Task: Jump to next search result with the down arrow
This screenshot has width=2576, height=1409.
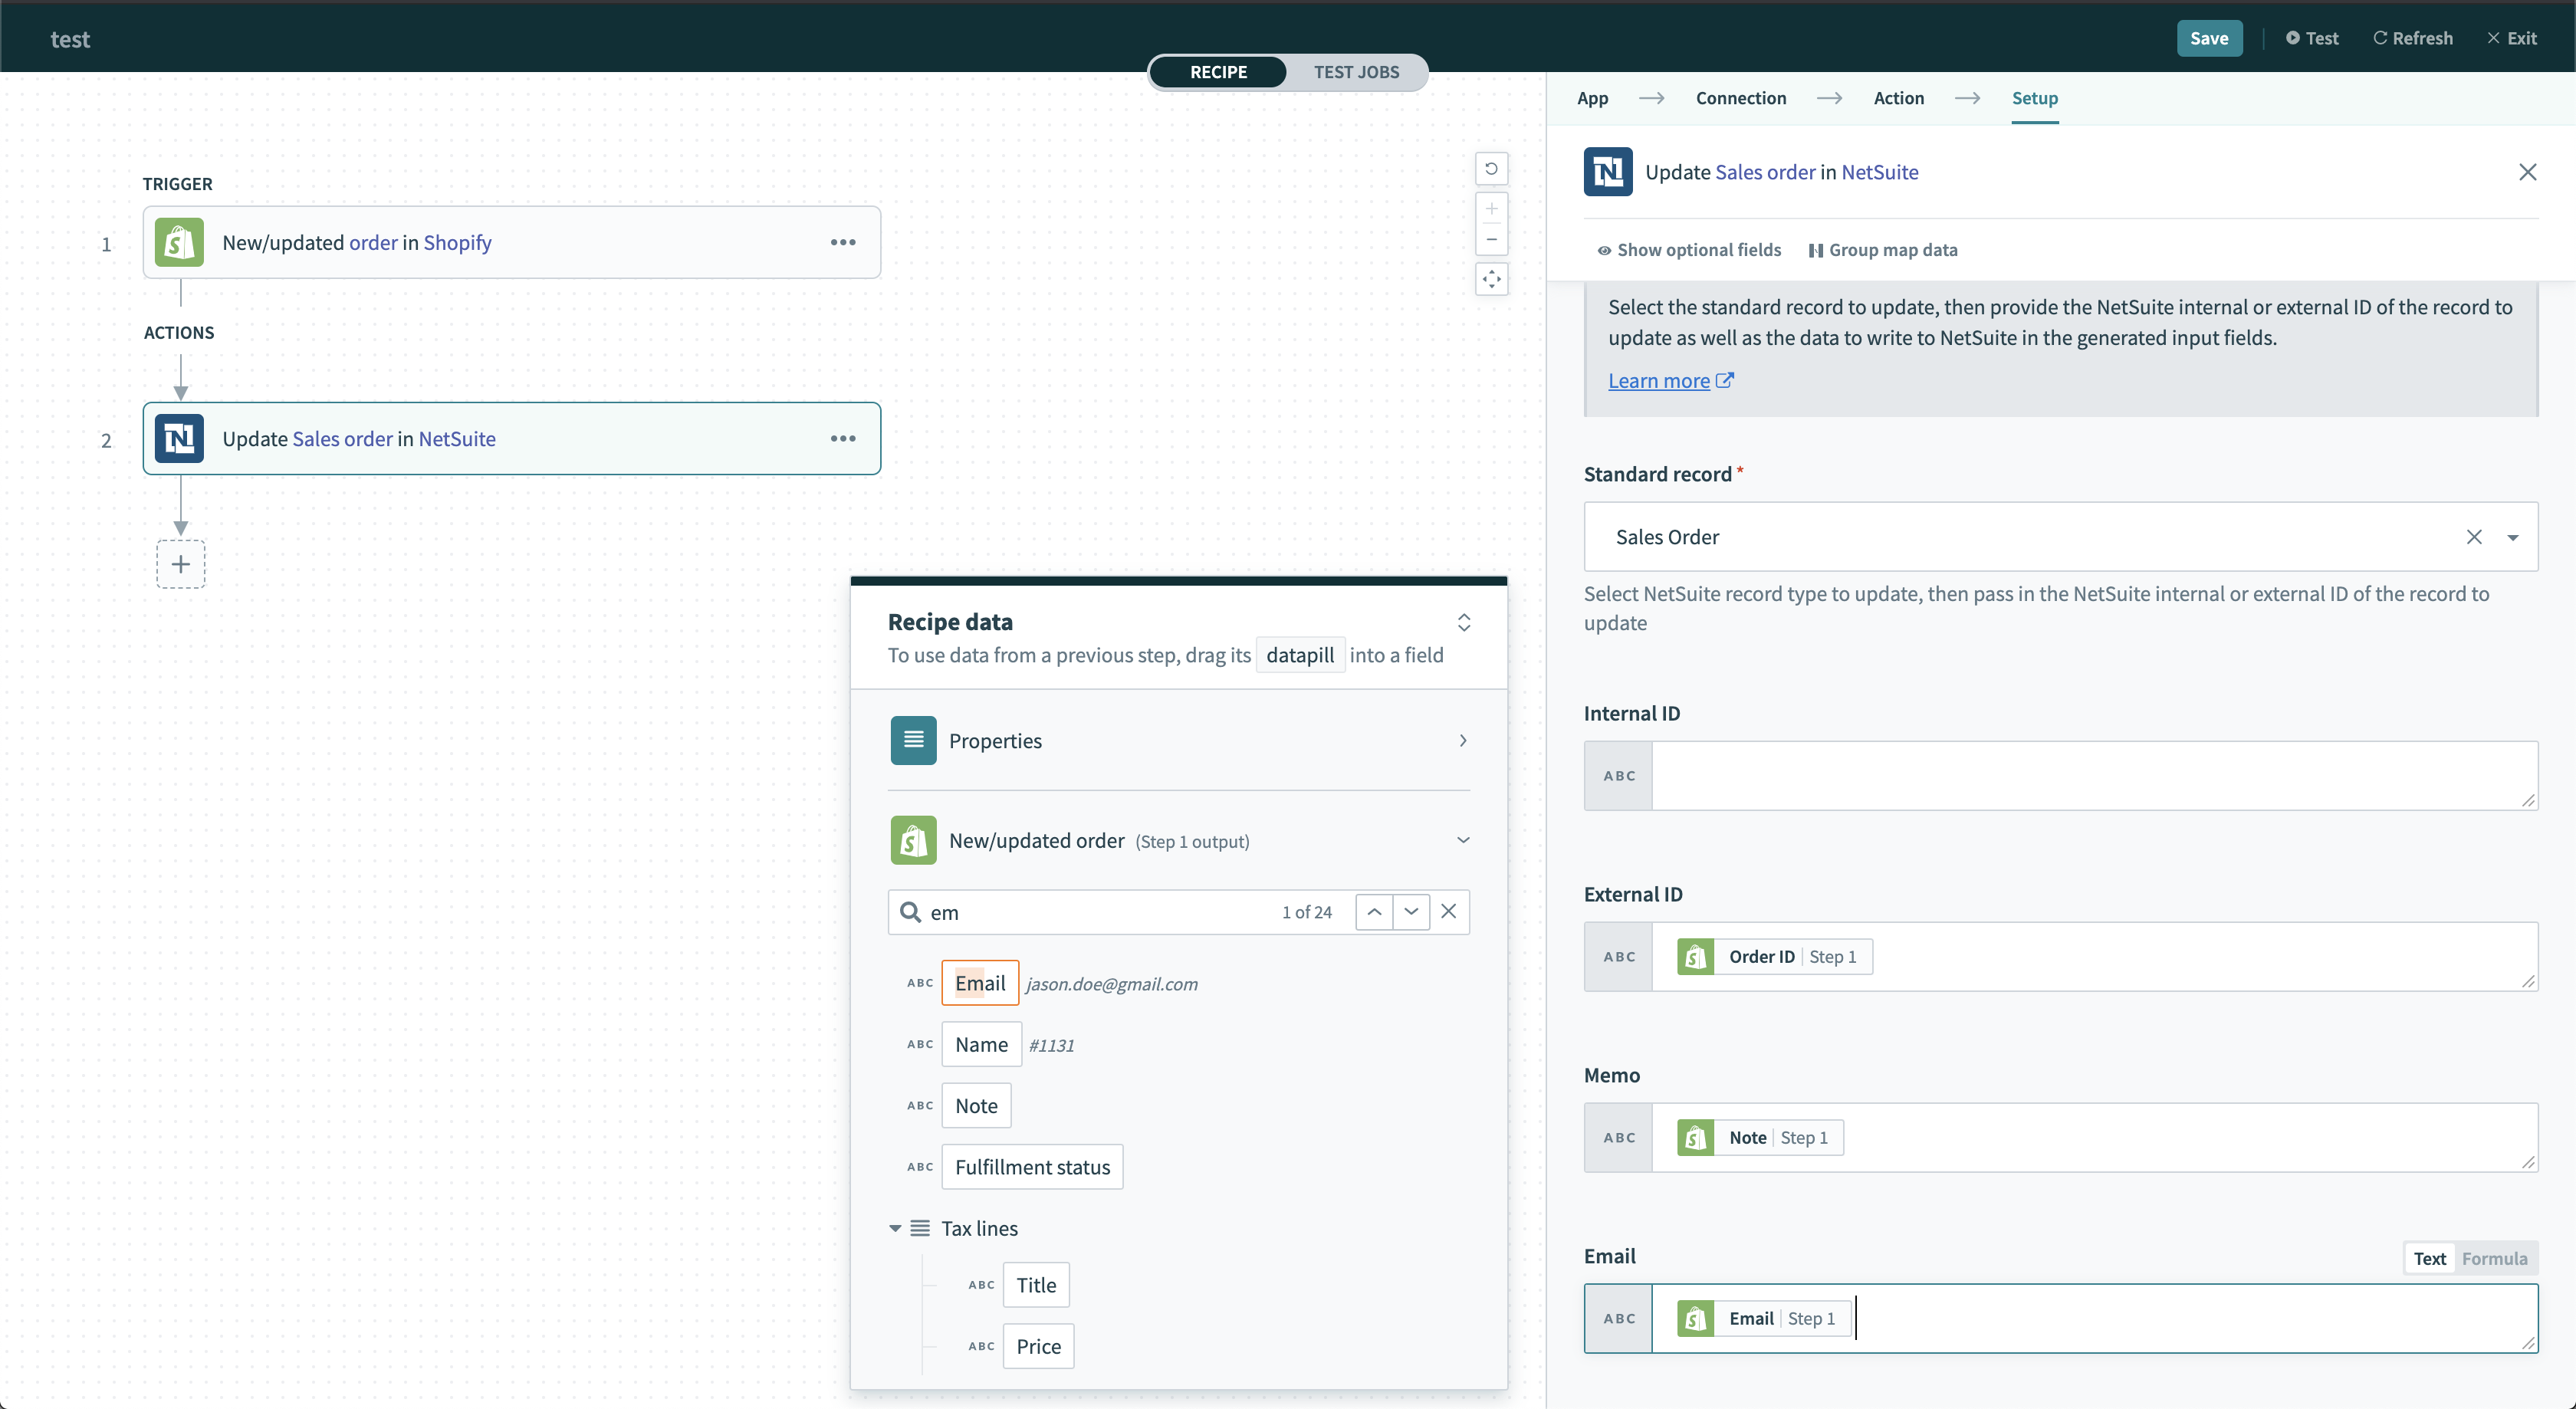Action: coord(1411,912)
